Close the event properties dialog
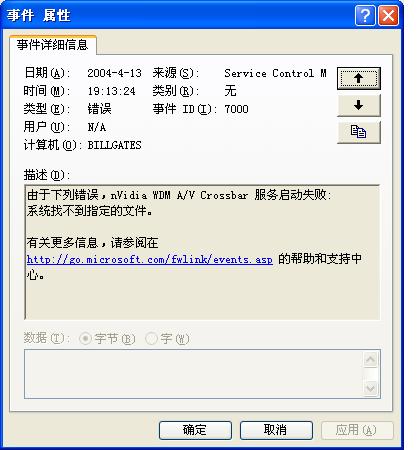The image size is (417, 450). [x=388, y=15]
